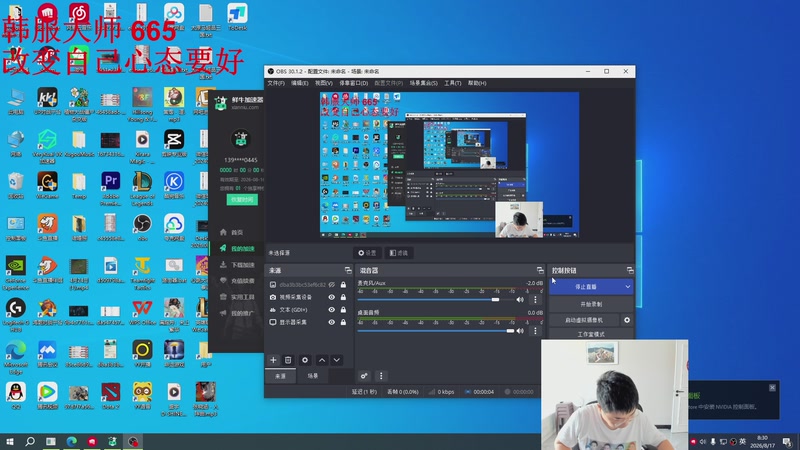Adjust the 麦克风/Aux volume slider

(x=495, y=300)
